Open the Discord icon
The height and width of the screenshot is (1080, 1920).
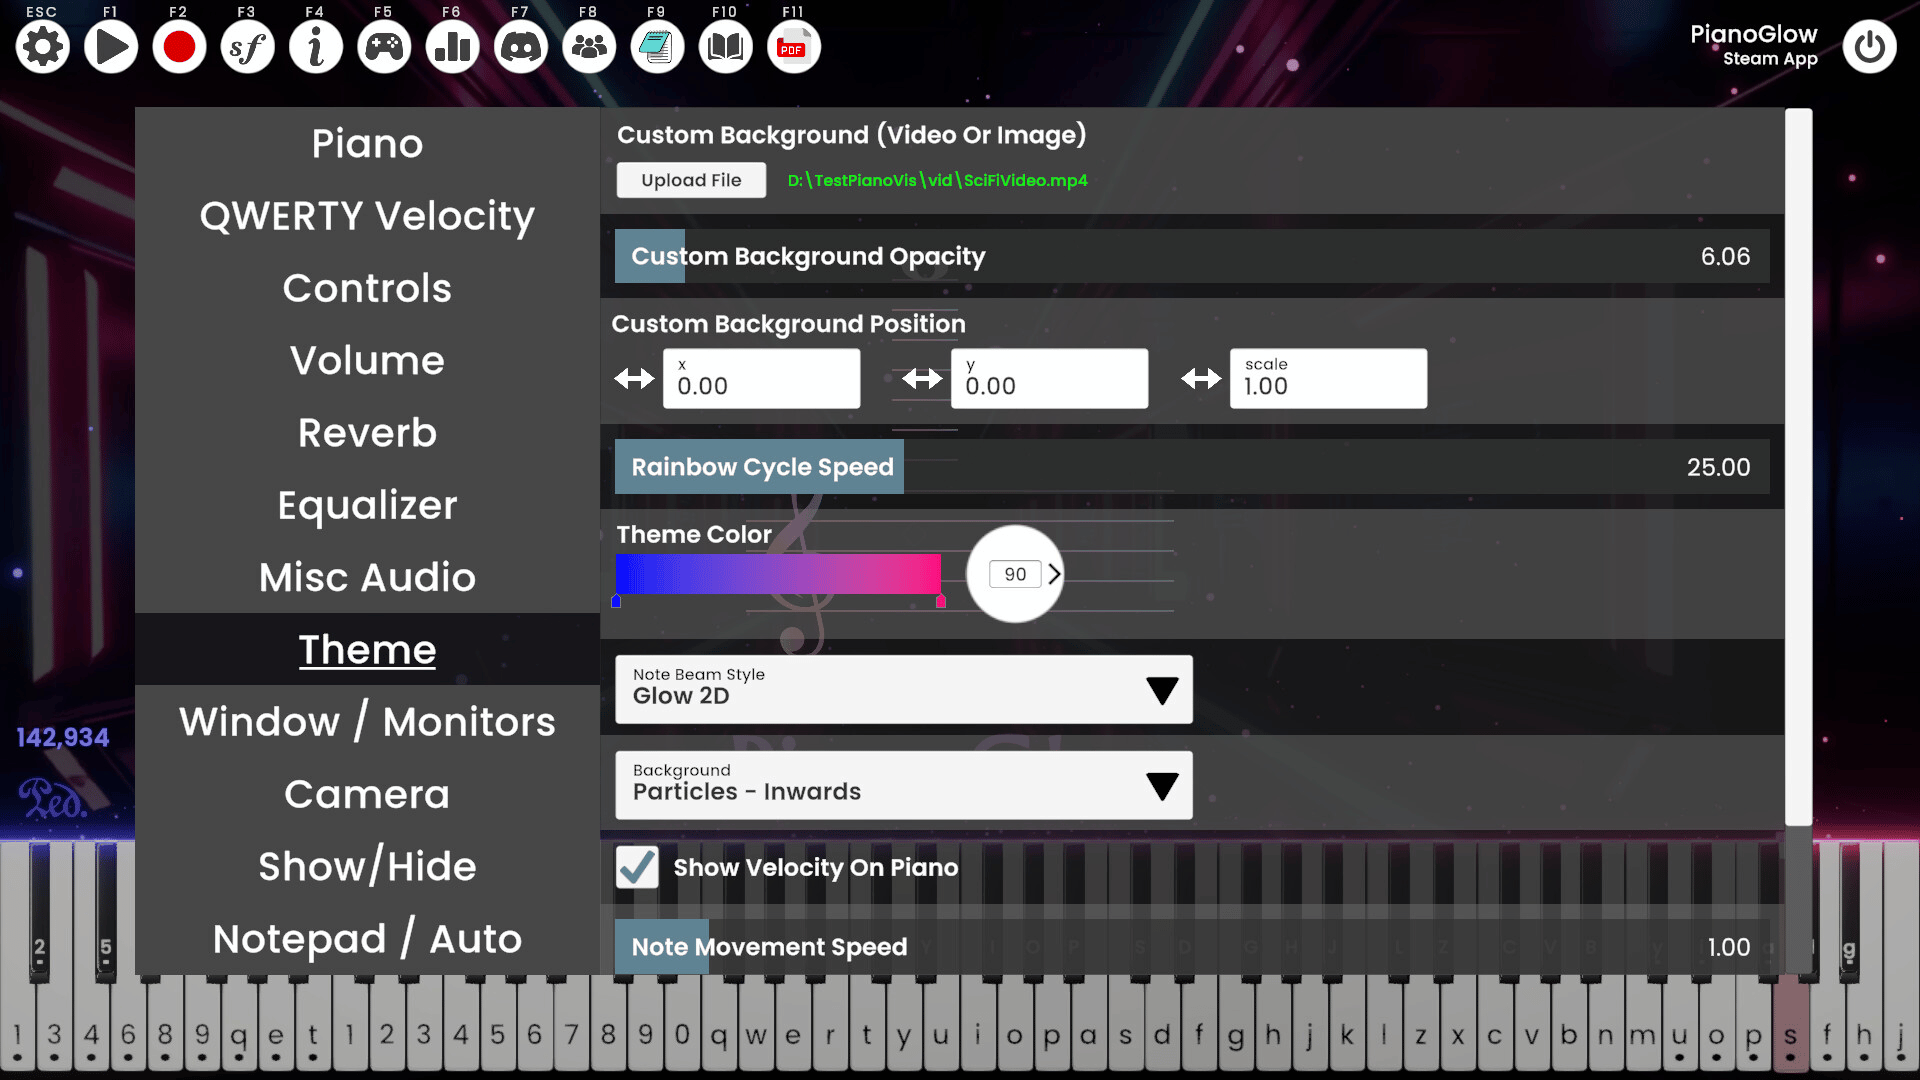[520, 47]
